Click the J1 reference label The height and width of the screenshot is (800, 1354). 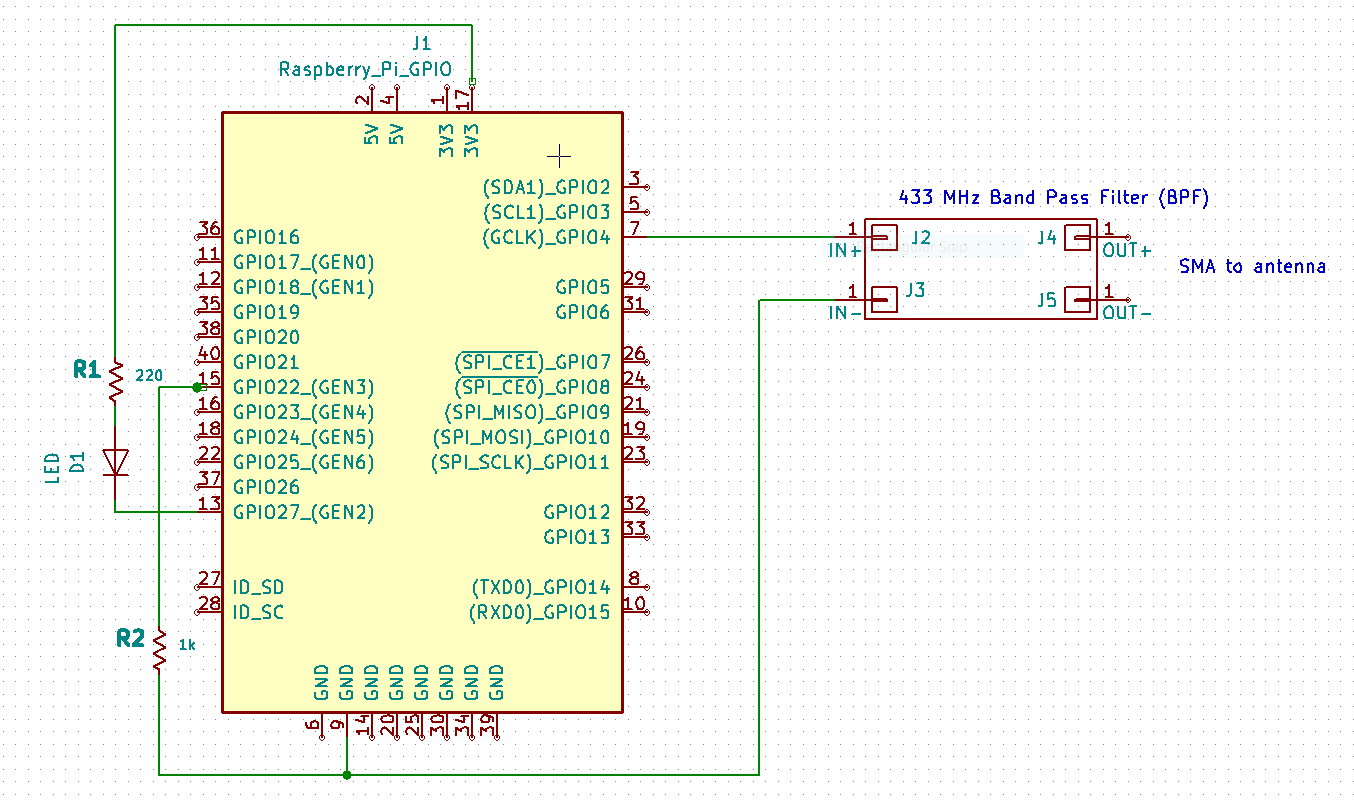click(x=422, y=44)
